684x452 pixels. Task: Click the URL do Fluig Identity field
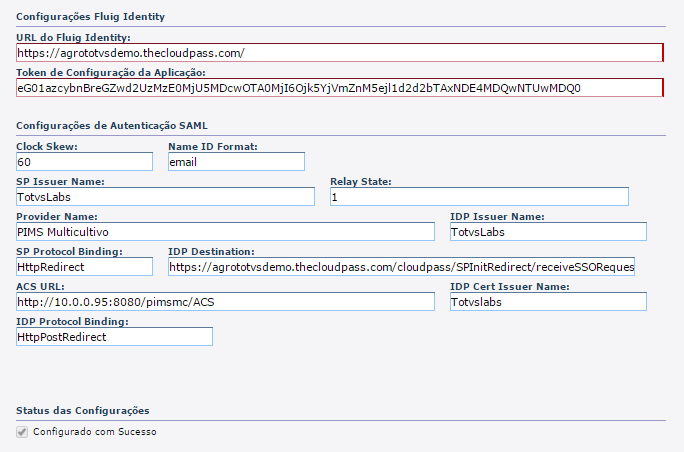[340, 53]
